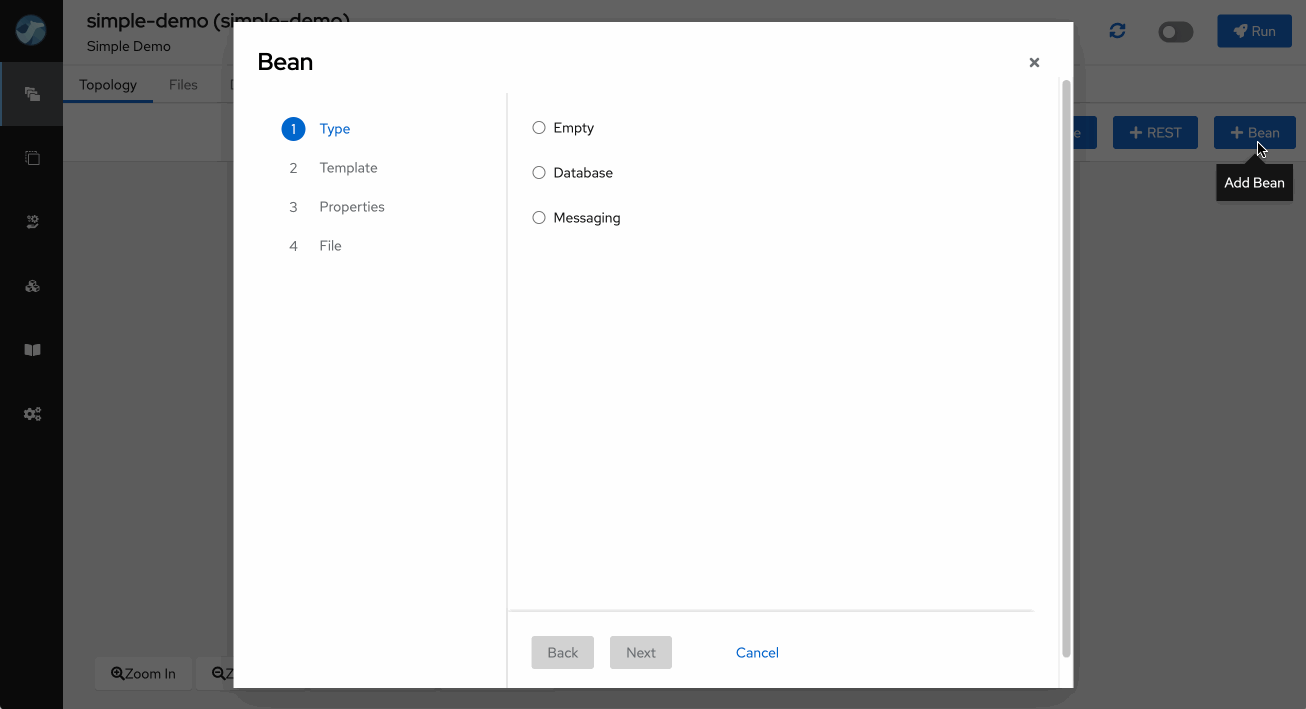Toggle the switch beside the Run button
The width and height of the screenshot is (1306, 709).
point(1175,32)
